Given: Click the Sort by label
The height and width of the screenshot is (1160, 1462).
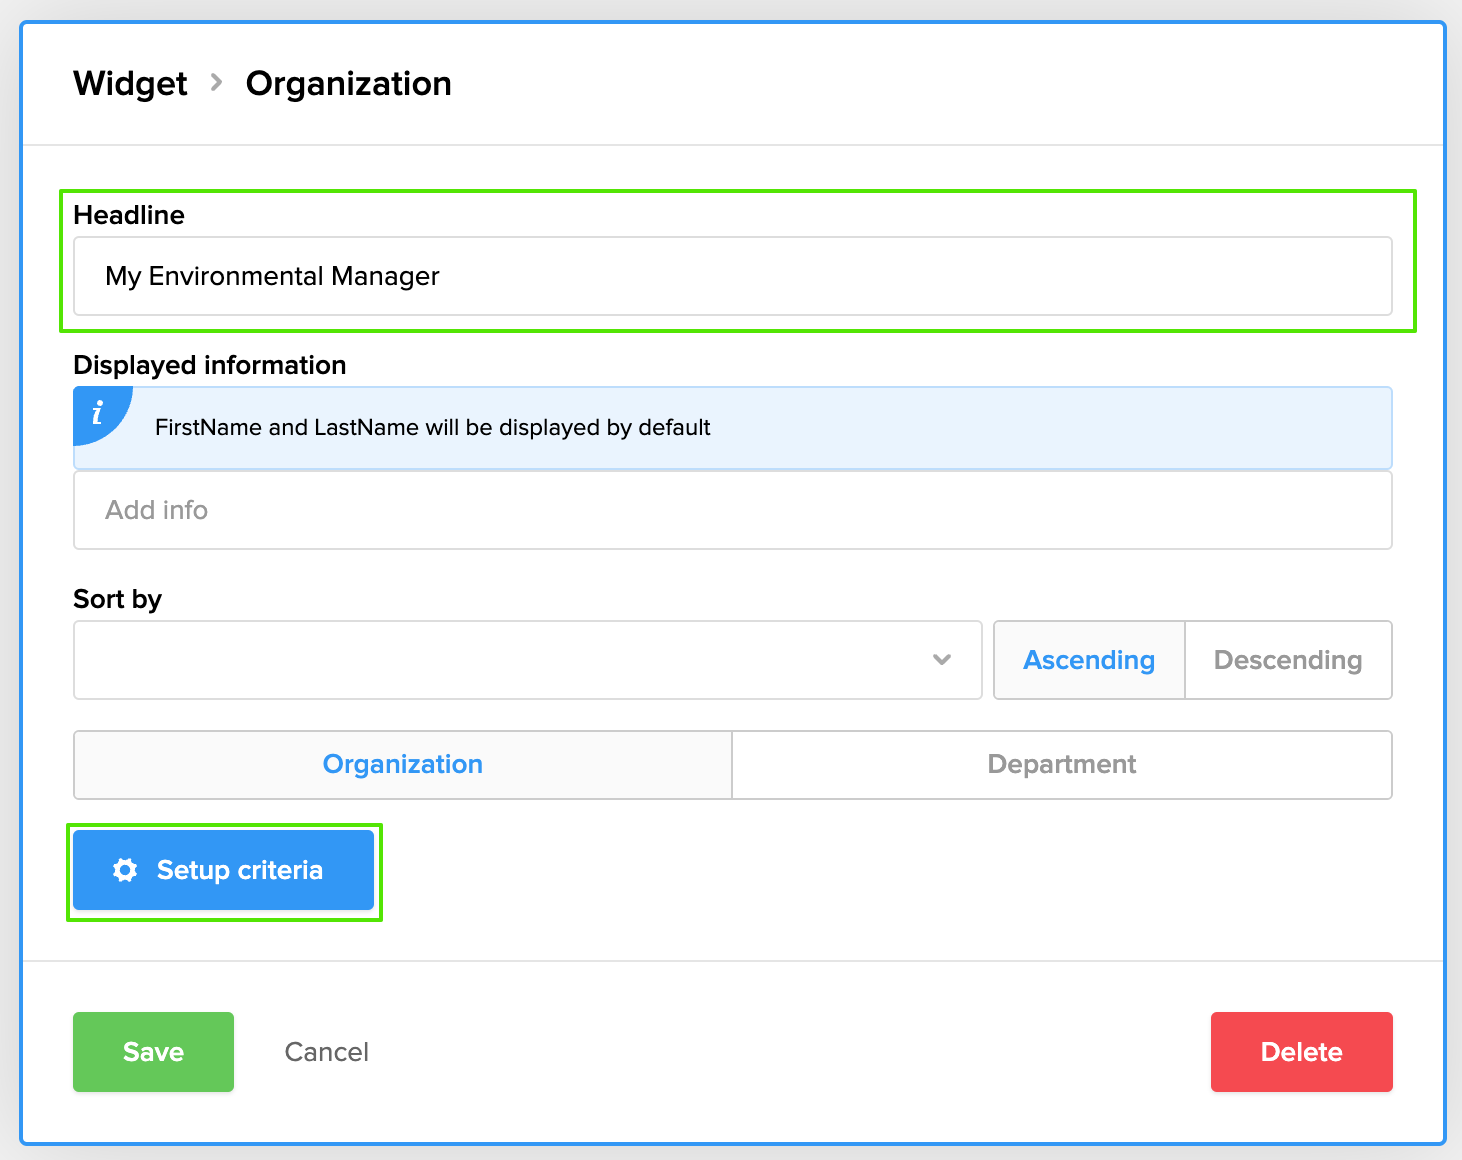Looking at the screenshot, I should point(117,599).
